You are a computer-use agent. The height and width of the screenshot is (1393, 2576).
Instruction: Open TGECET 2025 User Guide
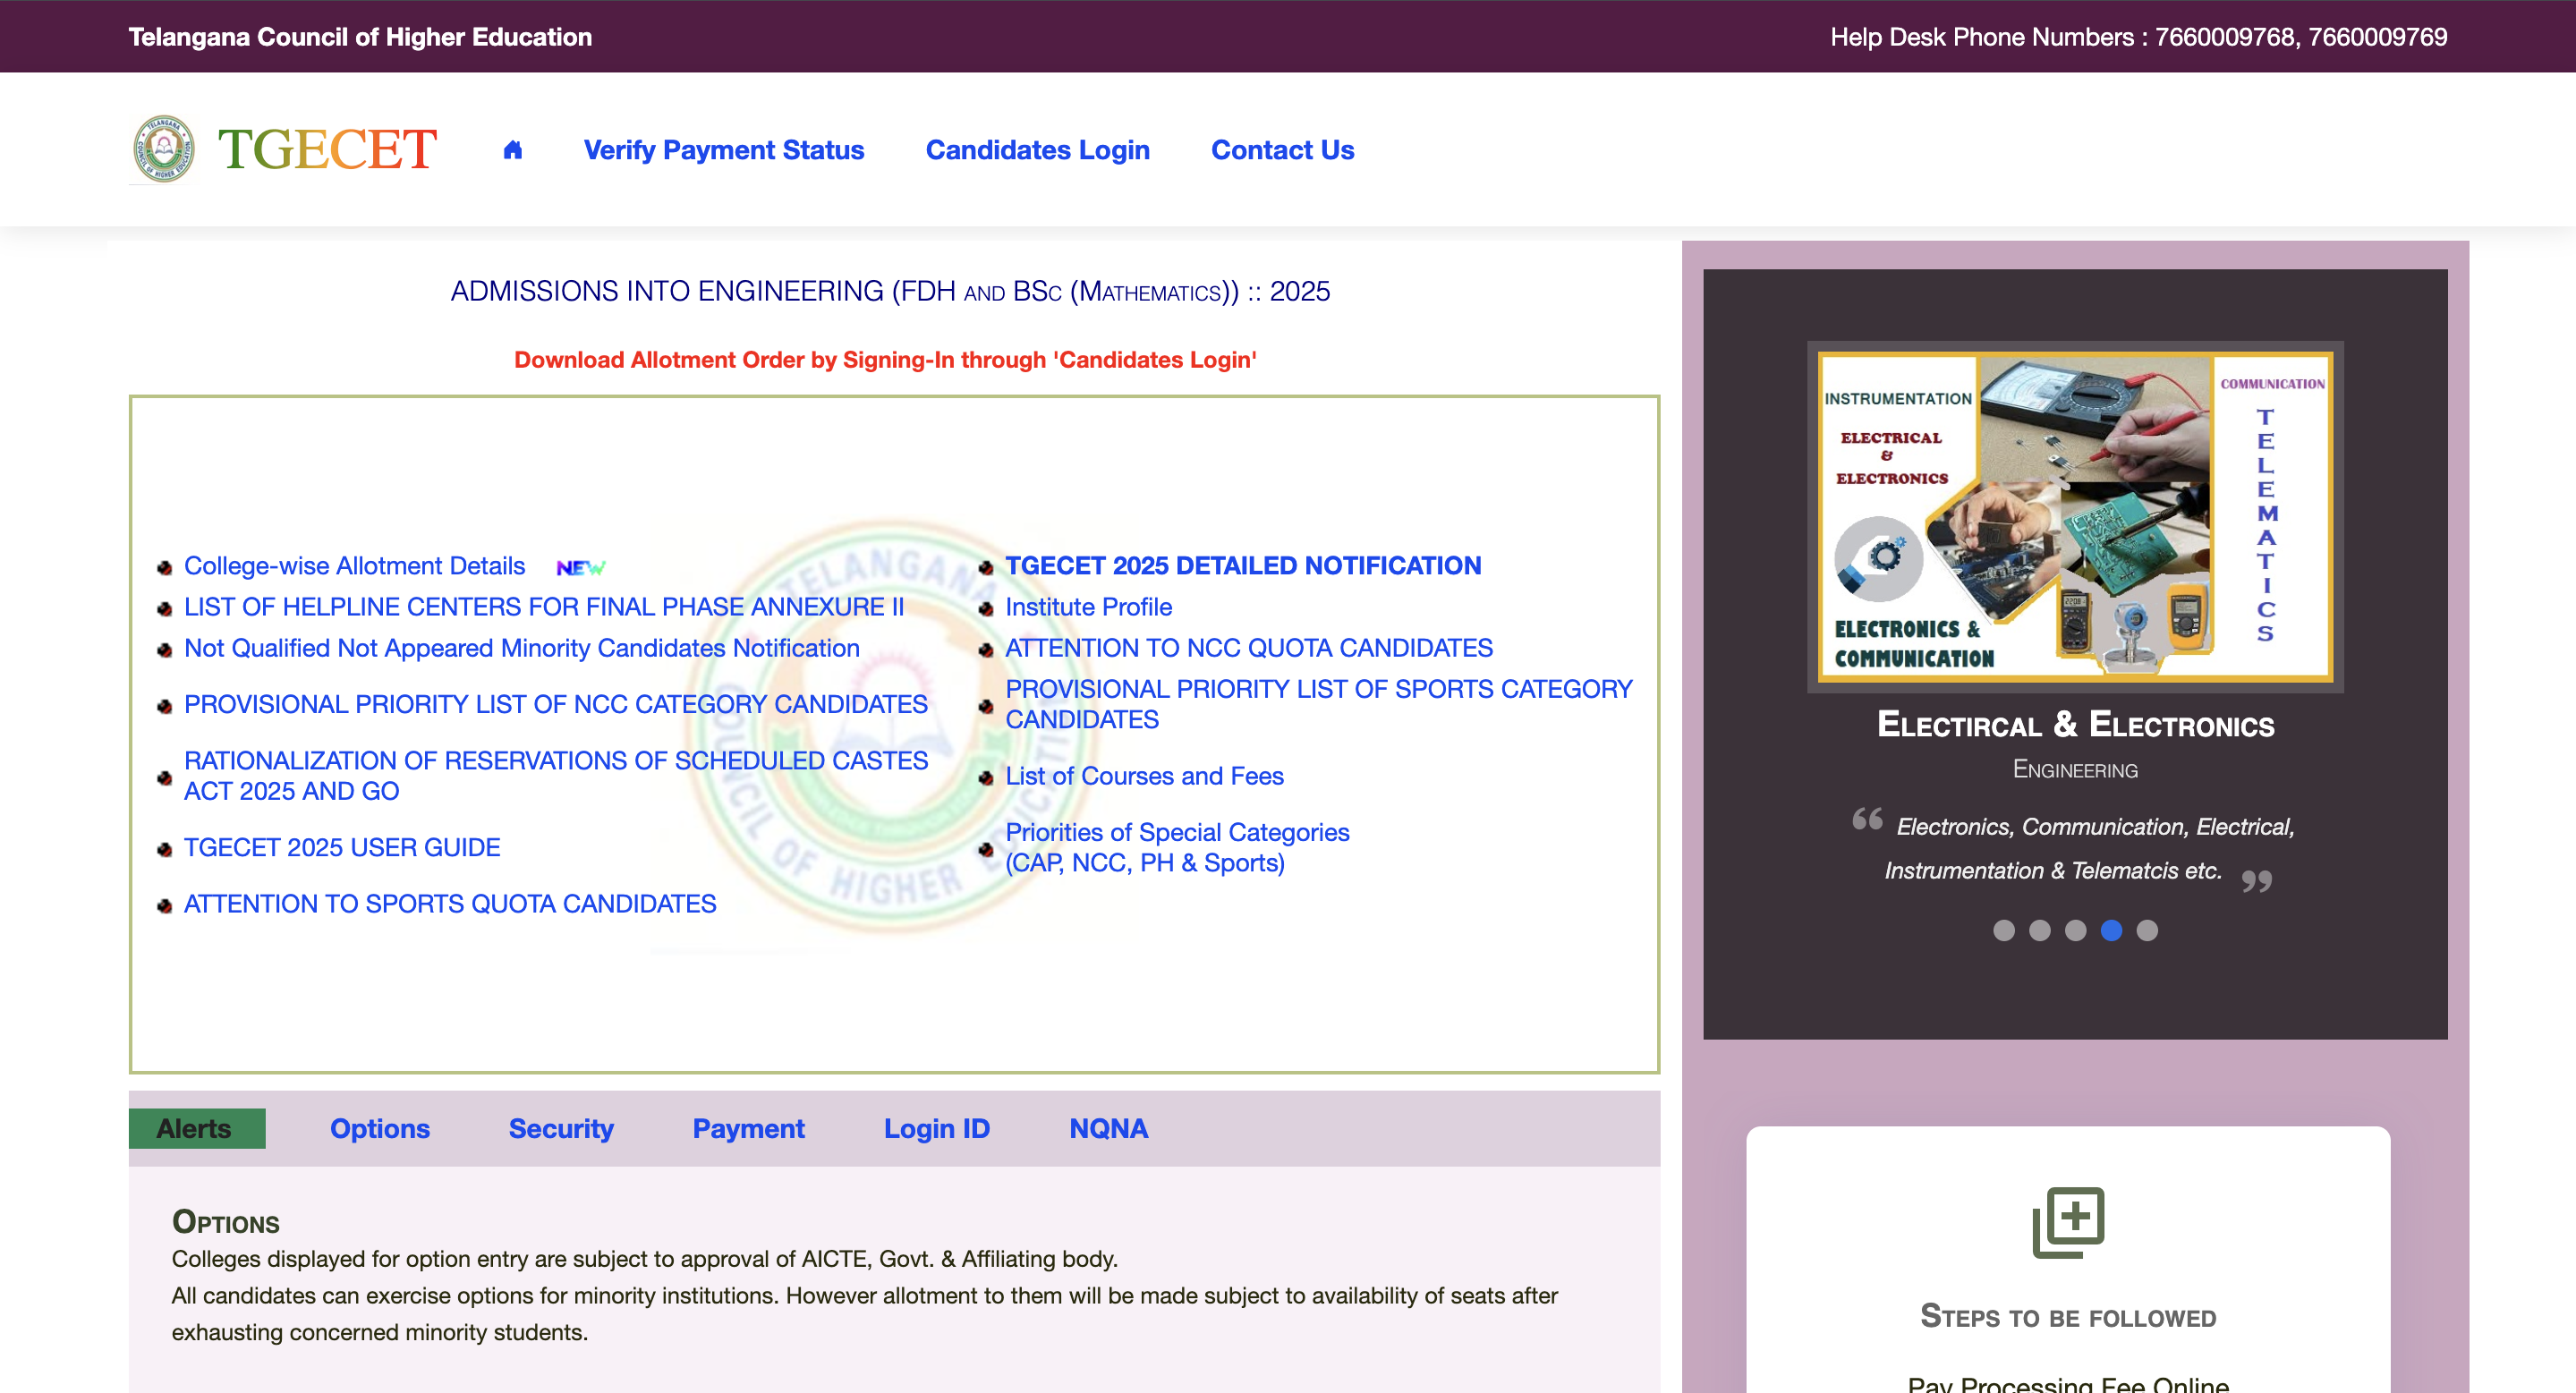342,847
